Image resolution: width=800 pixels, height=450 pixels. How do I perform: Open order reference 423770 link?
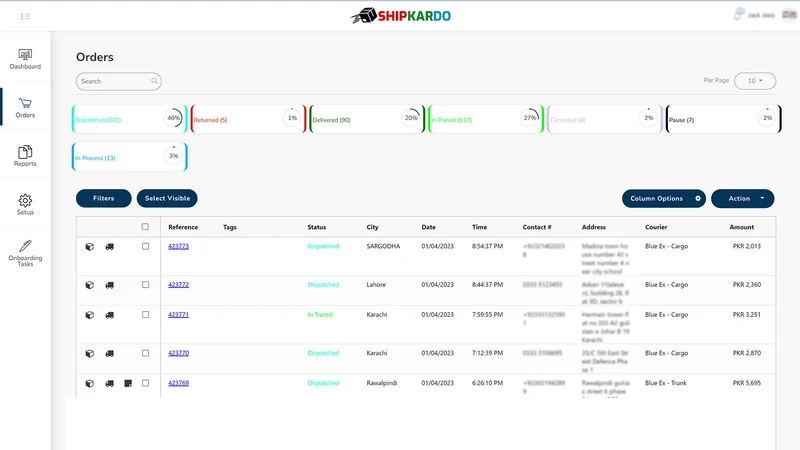[x=179, y=353]
